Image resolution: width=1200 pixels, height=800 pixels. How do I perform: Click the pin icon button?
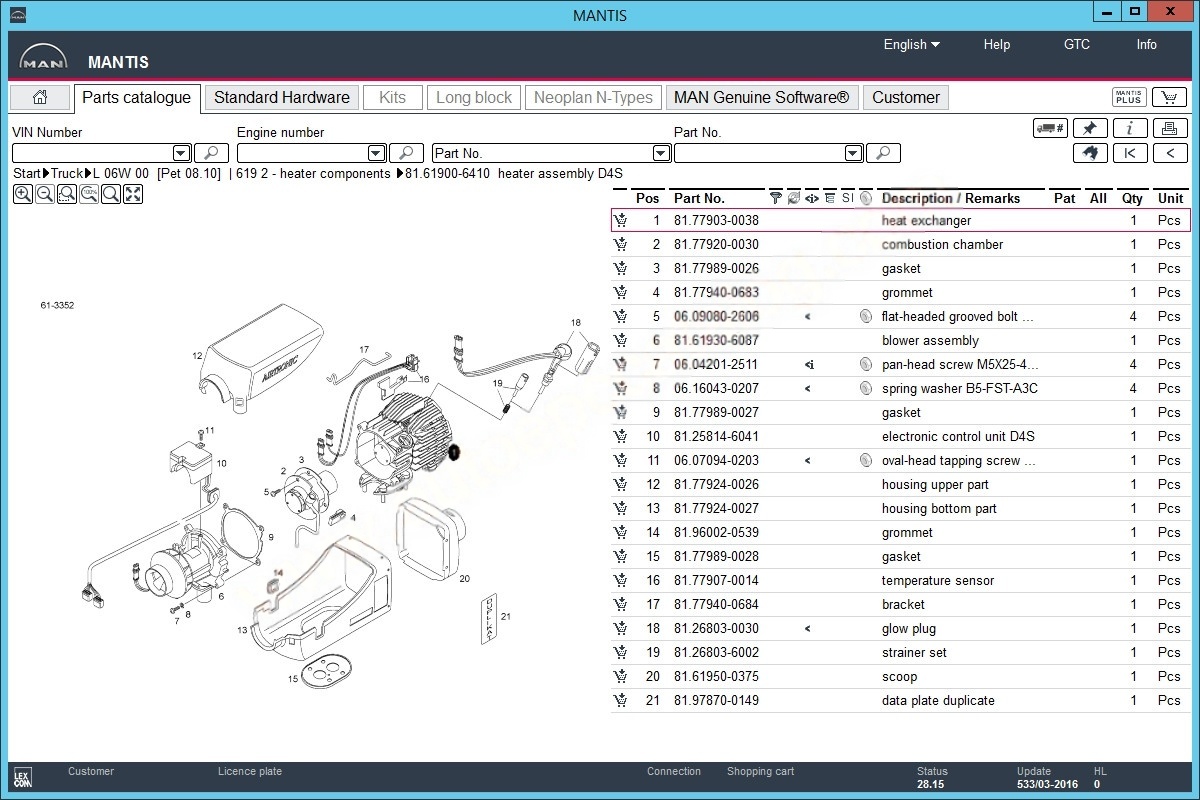tap(1090, 128)
